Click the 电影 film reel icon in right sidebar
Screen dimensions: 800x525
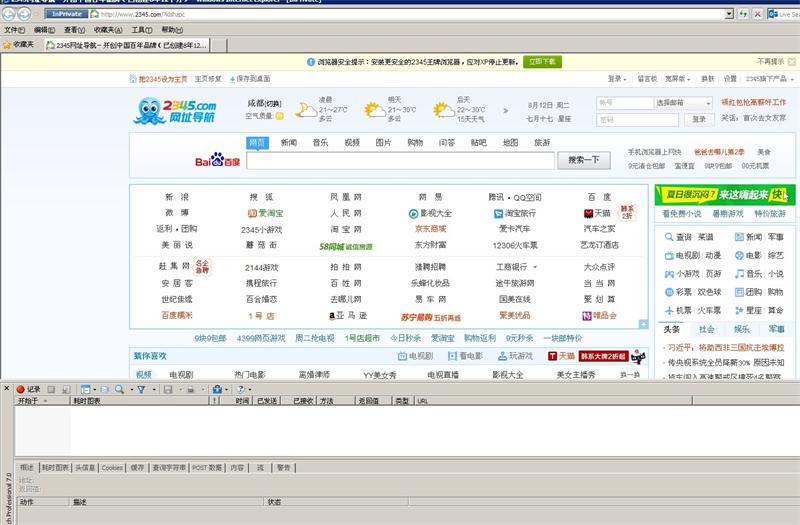click(739, 256)
